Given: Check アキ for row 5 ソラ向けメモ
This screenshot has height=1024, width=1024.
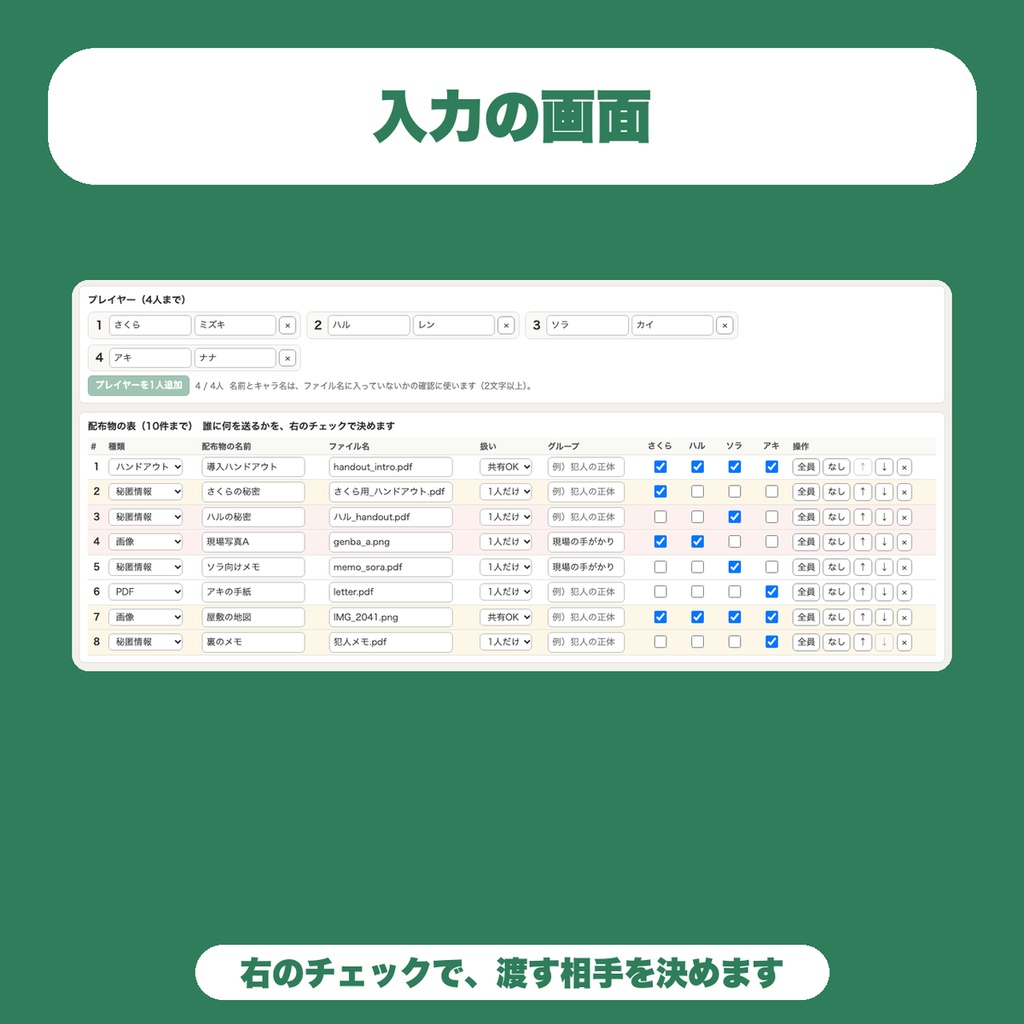Looking at the screenshot, I should [x=772, y=568].
